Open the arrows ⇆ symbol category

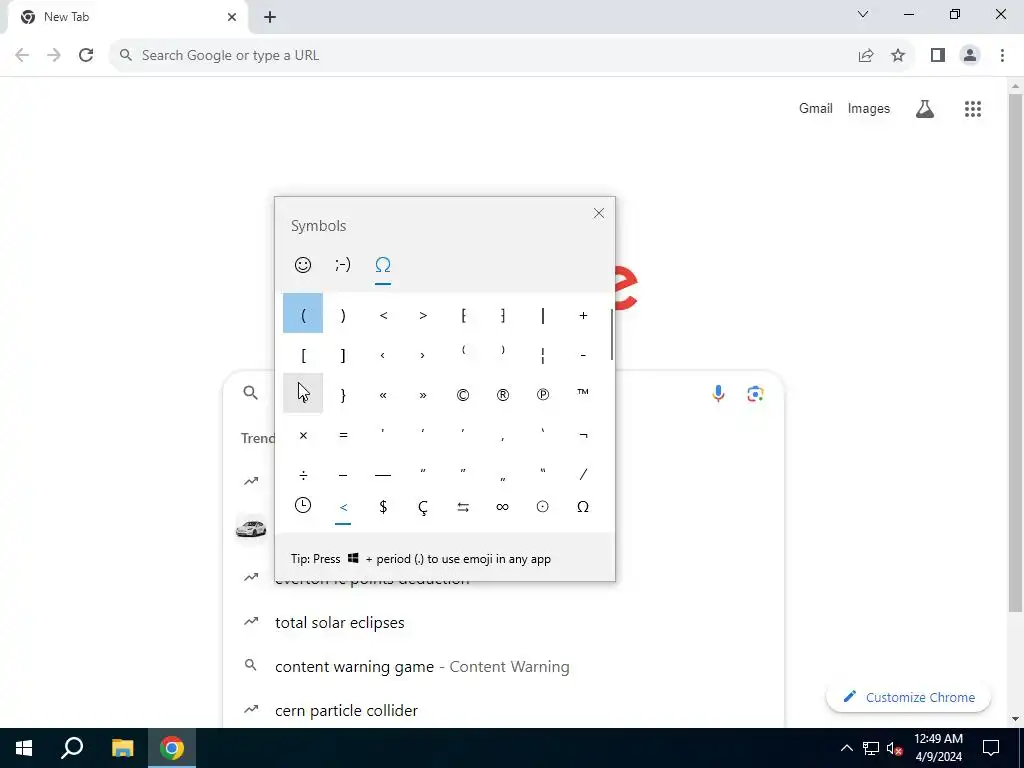[463, 507]
